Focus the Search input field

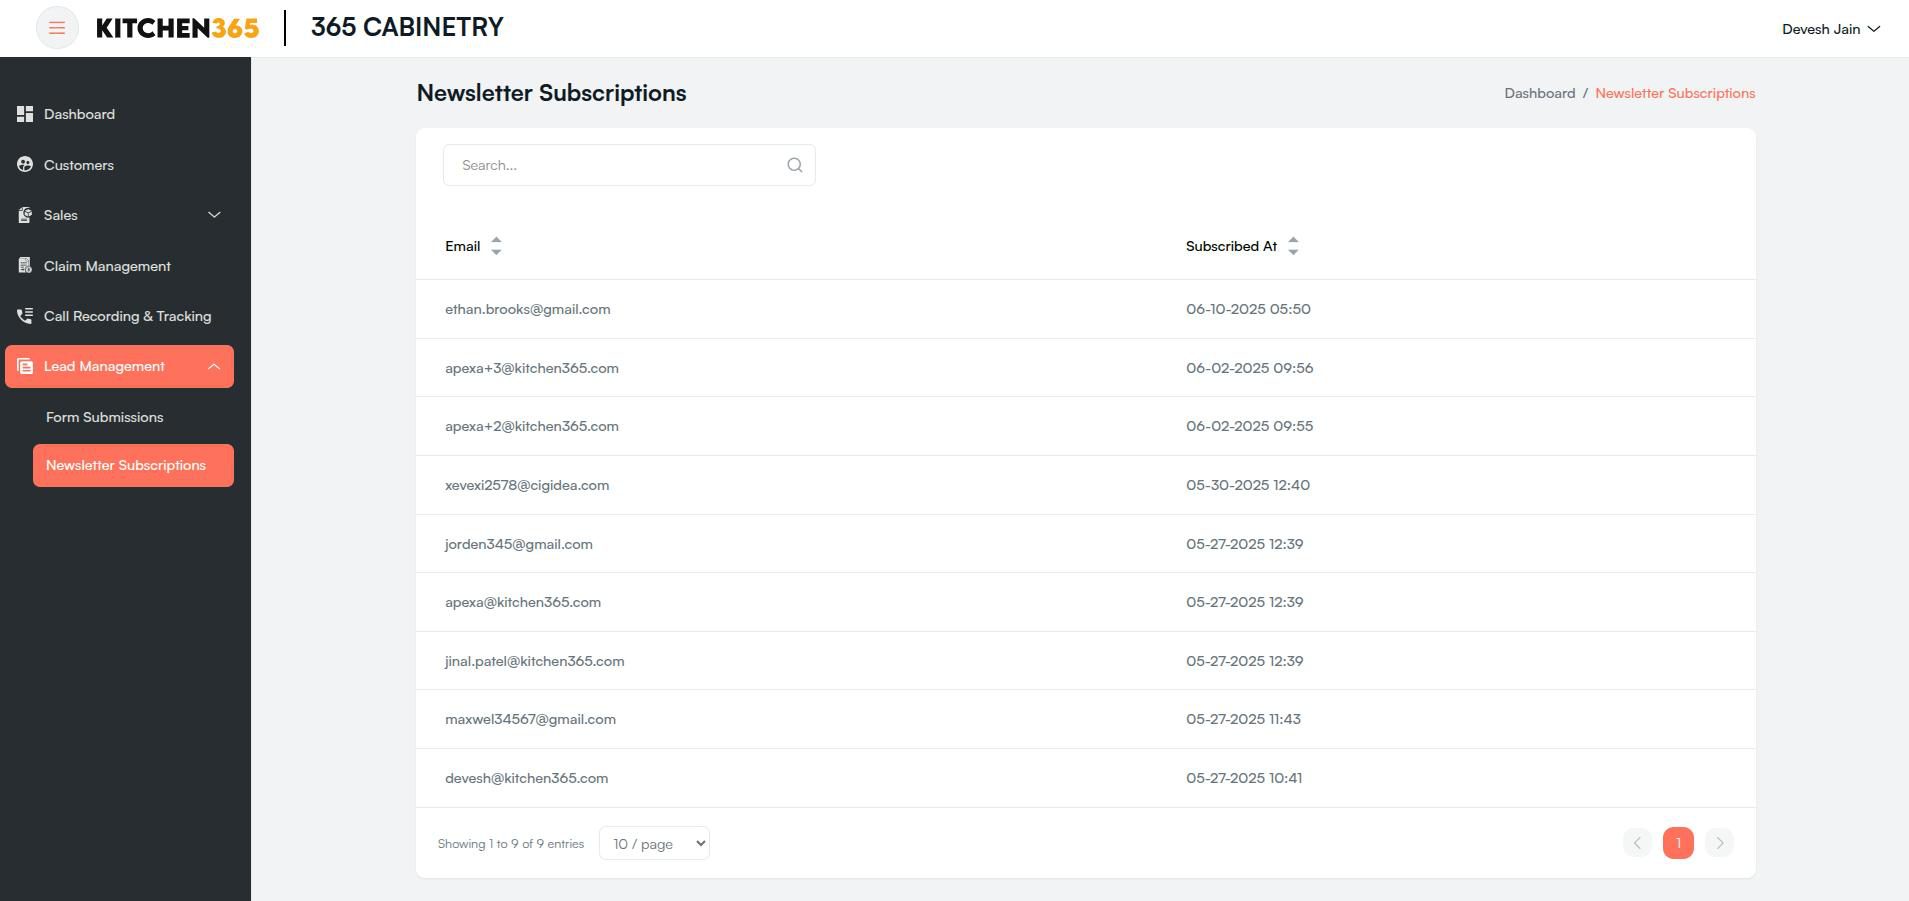tap(629, 165)
